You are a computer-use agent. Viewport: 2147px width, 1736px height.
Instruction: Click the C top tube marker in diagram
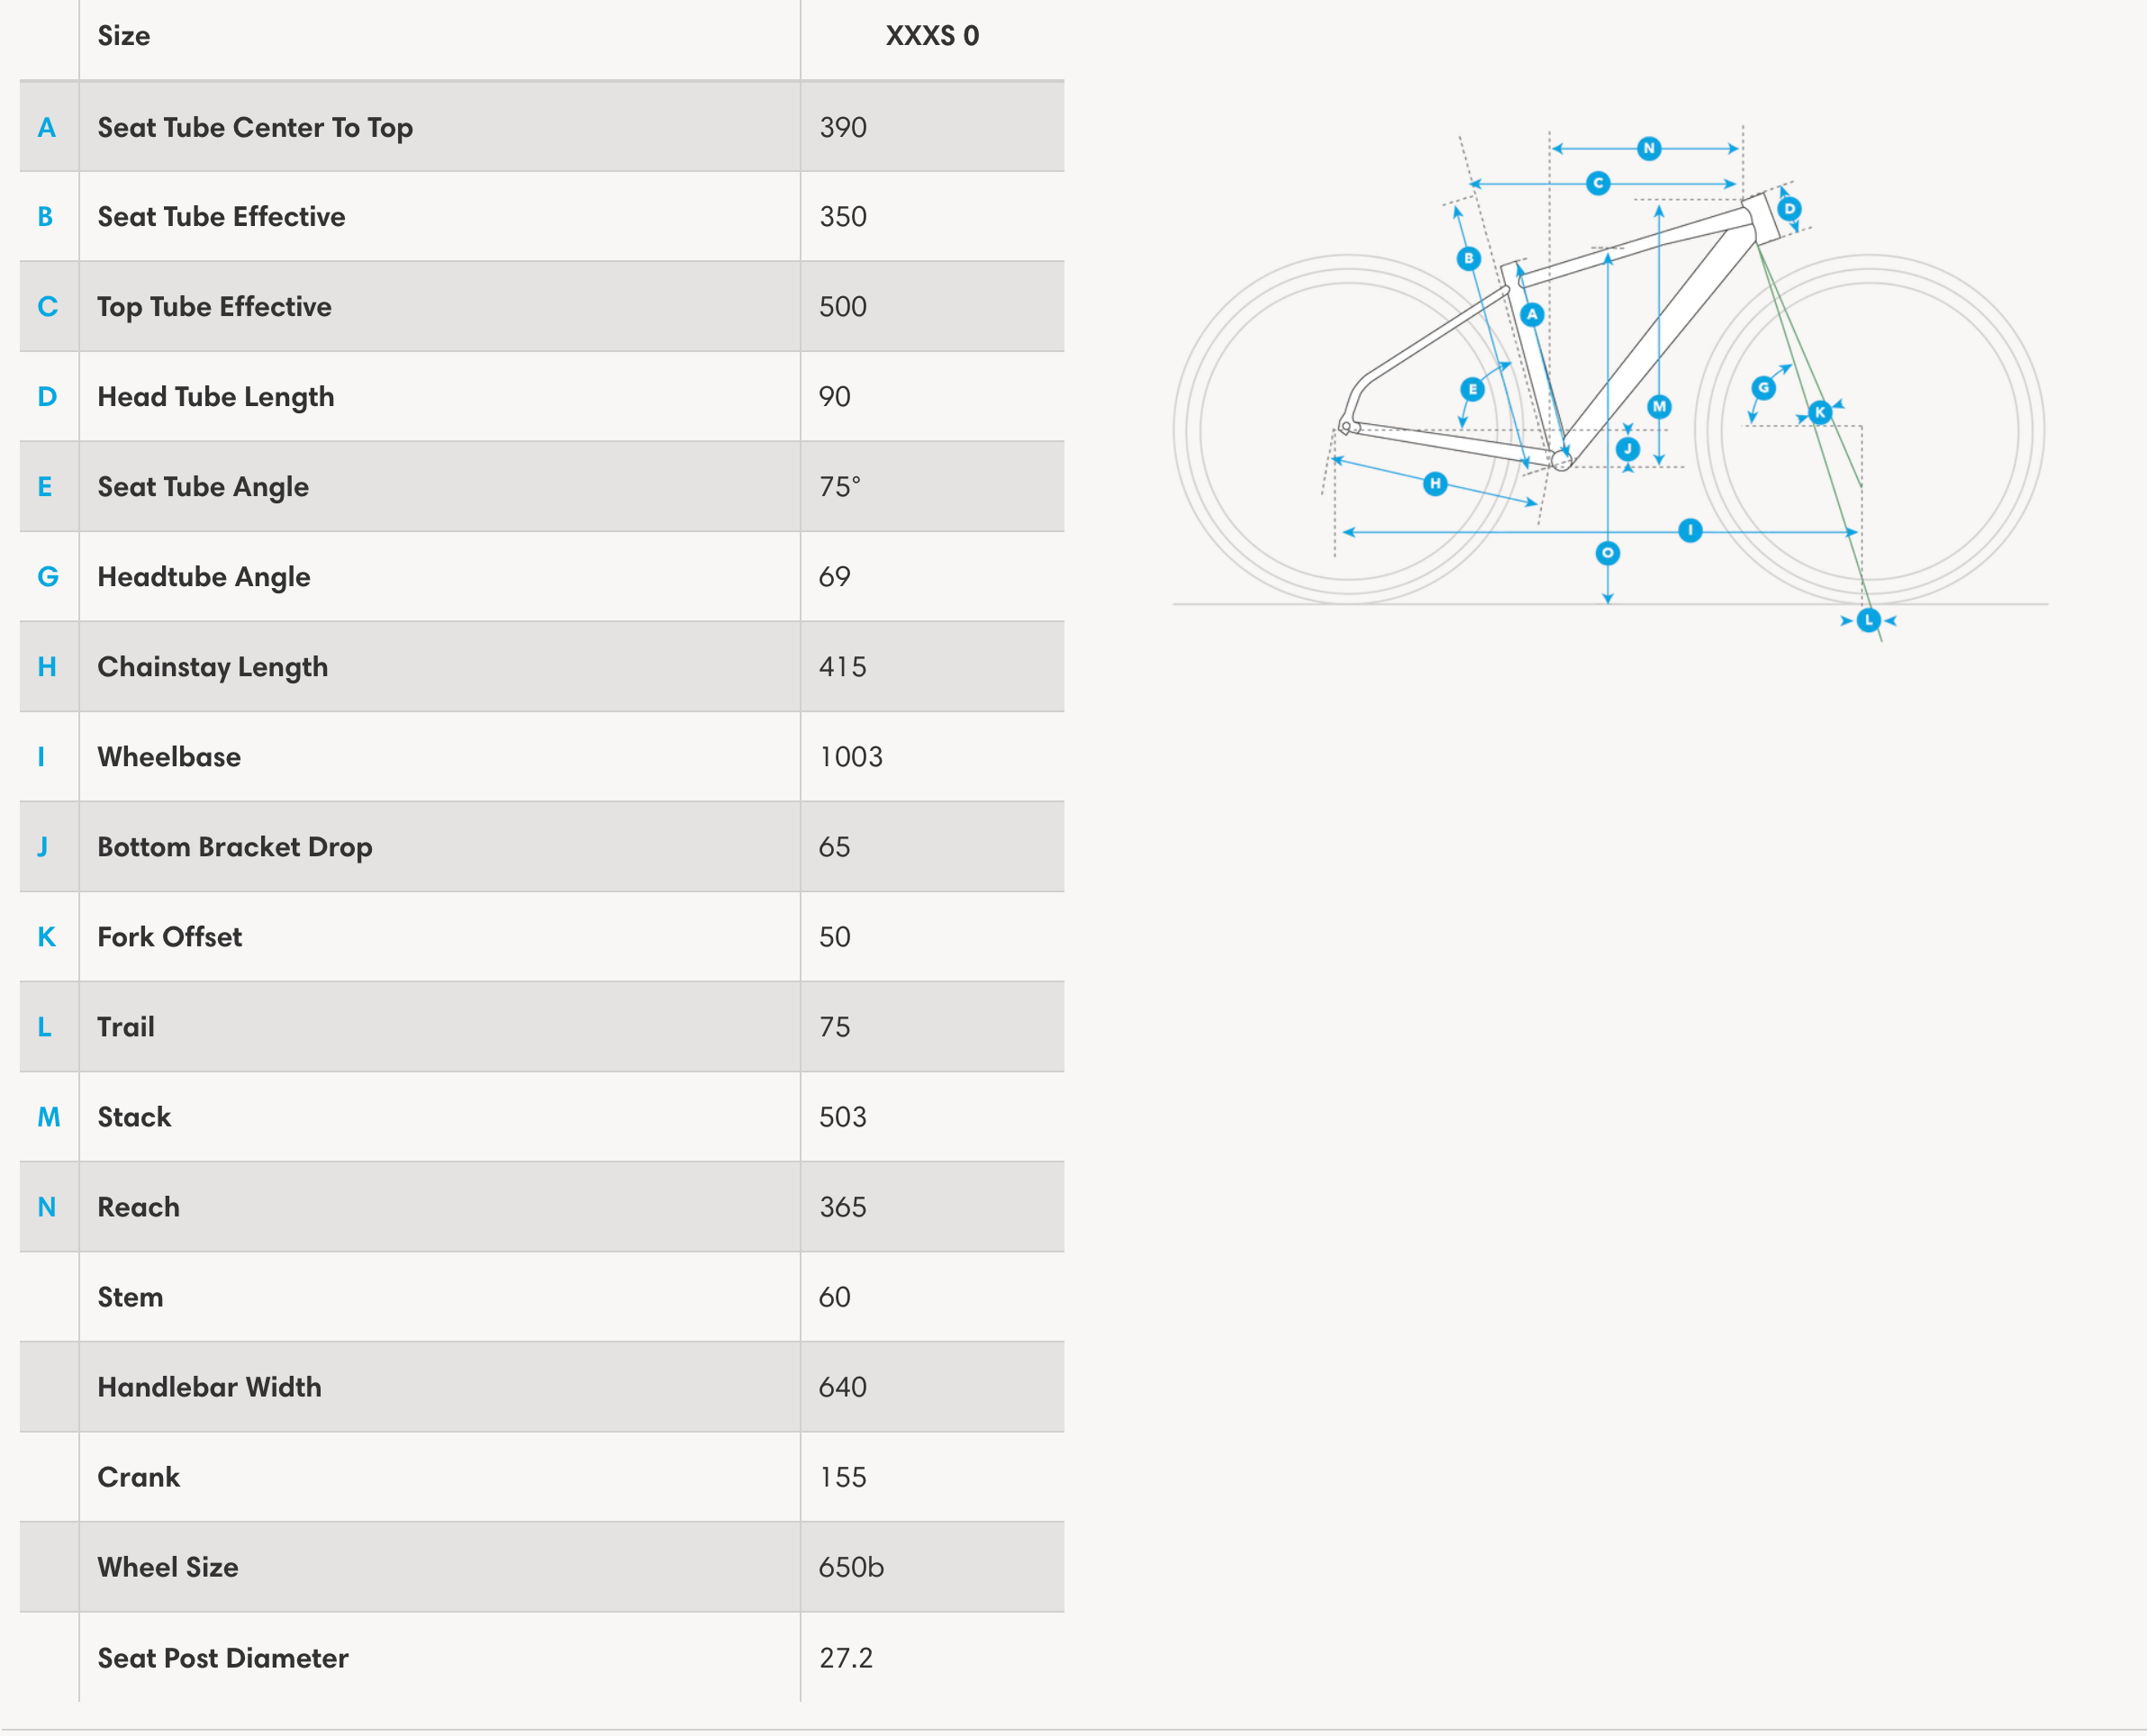coord(1598,183)
